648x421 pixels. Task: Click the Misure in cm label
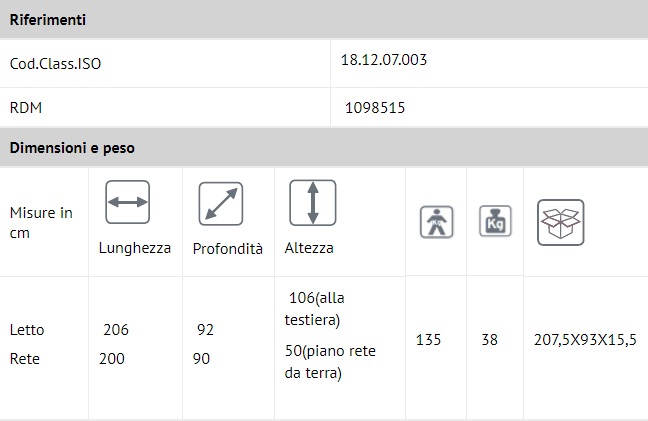[41, 221]
